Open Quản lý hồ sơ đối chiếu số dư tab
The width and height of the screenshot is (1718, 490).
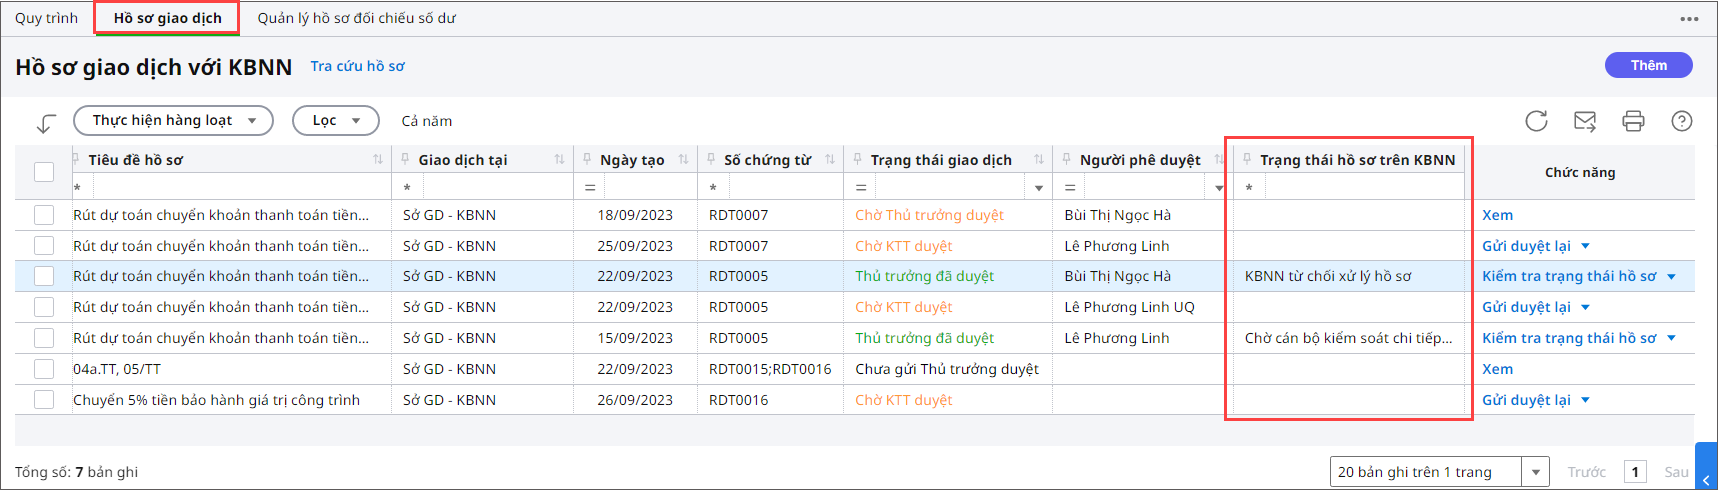pyautogui.click(x=356, y=18)
